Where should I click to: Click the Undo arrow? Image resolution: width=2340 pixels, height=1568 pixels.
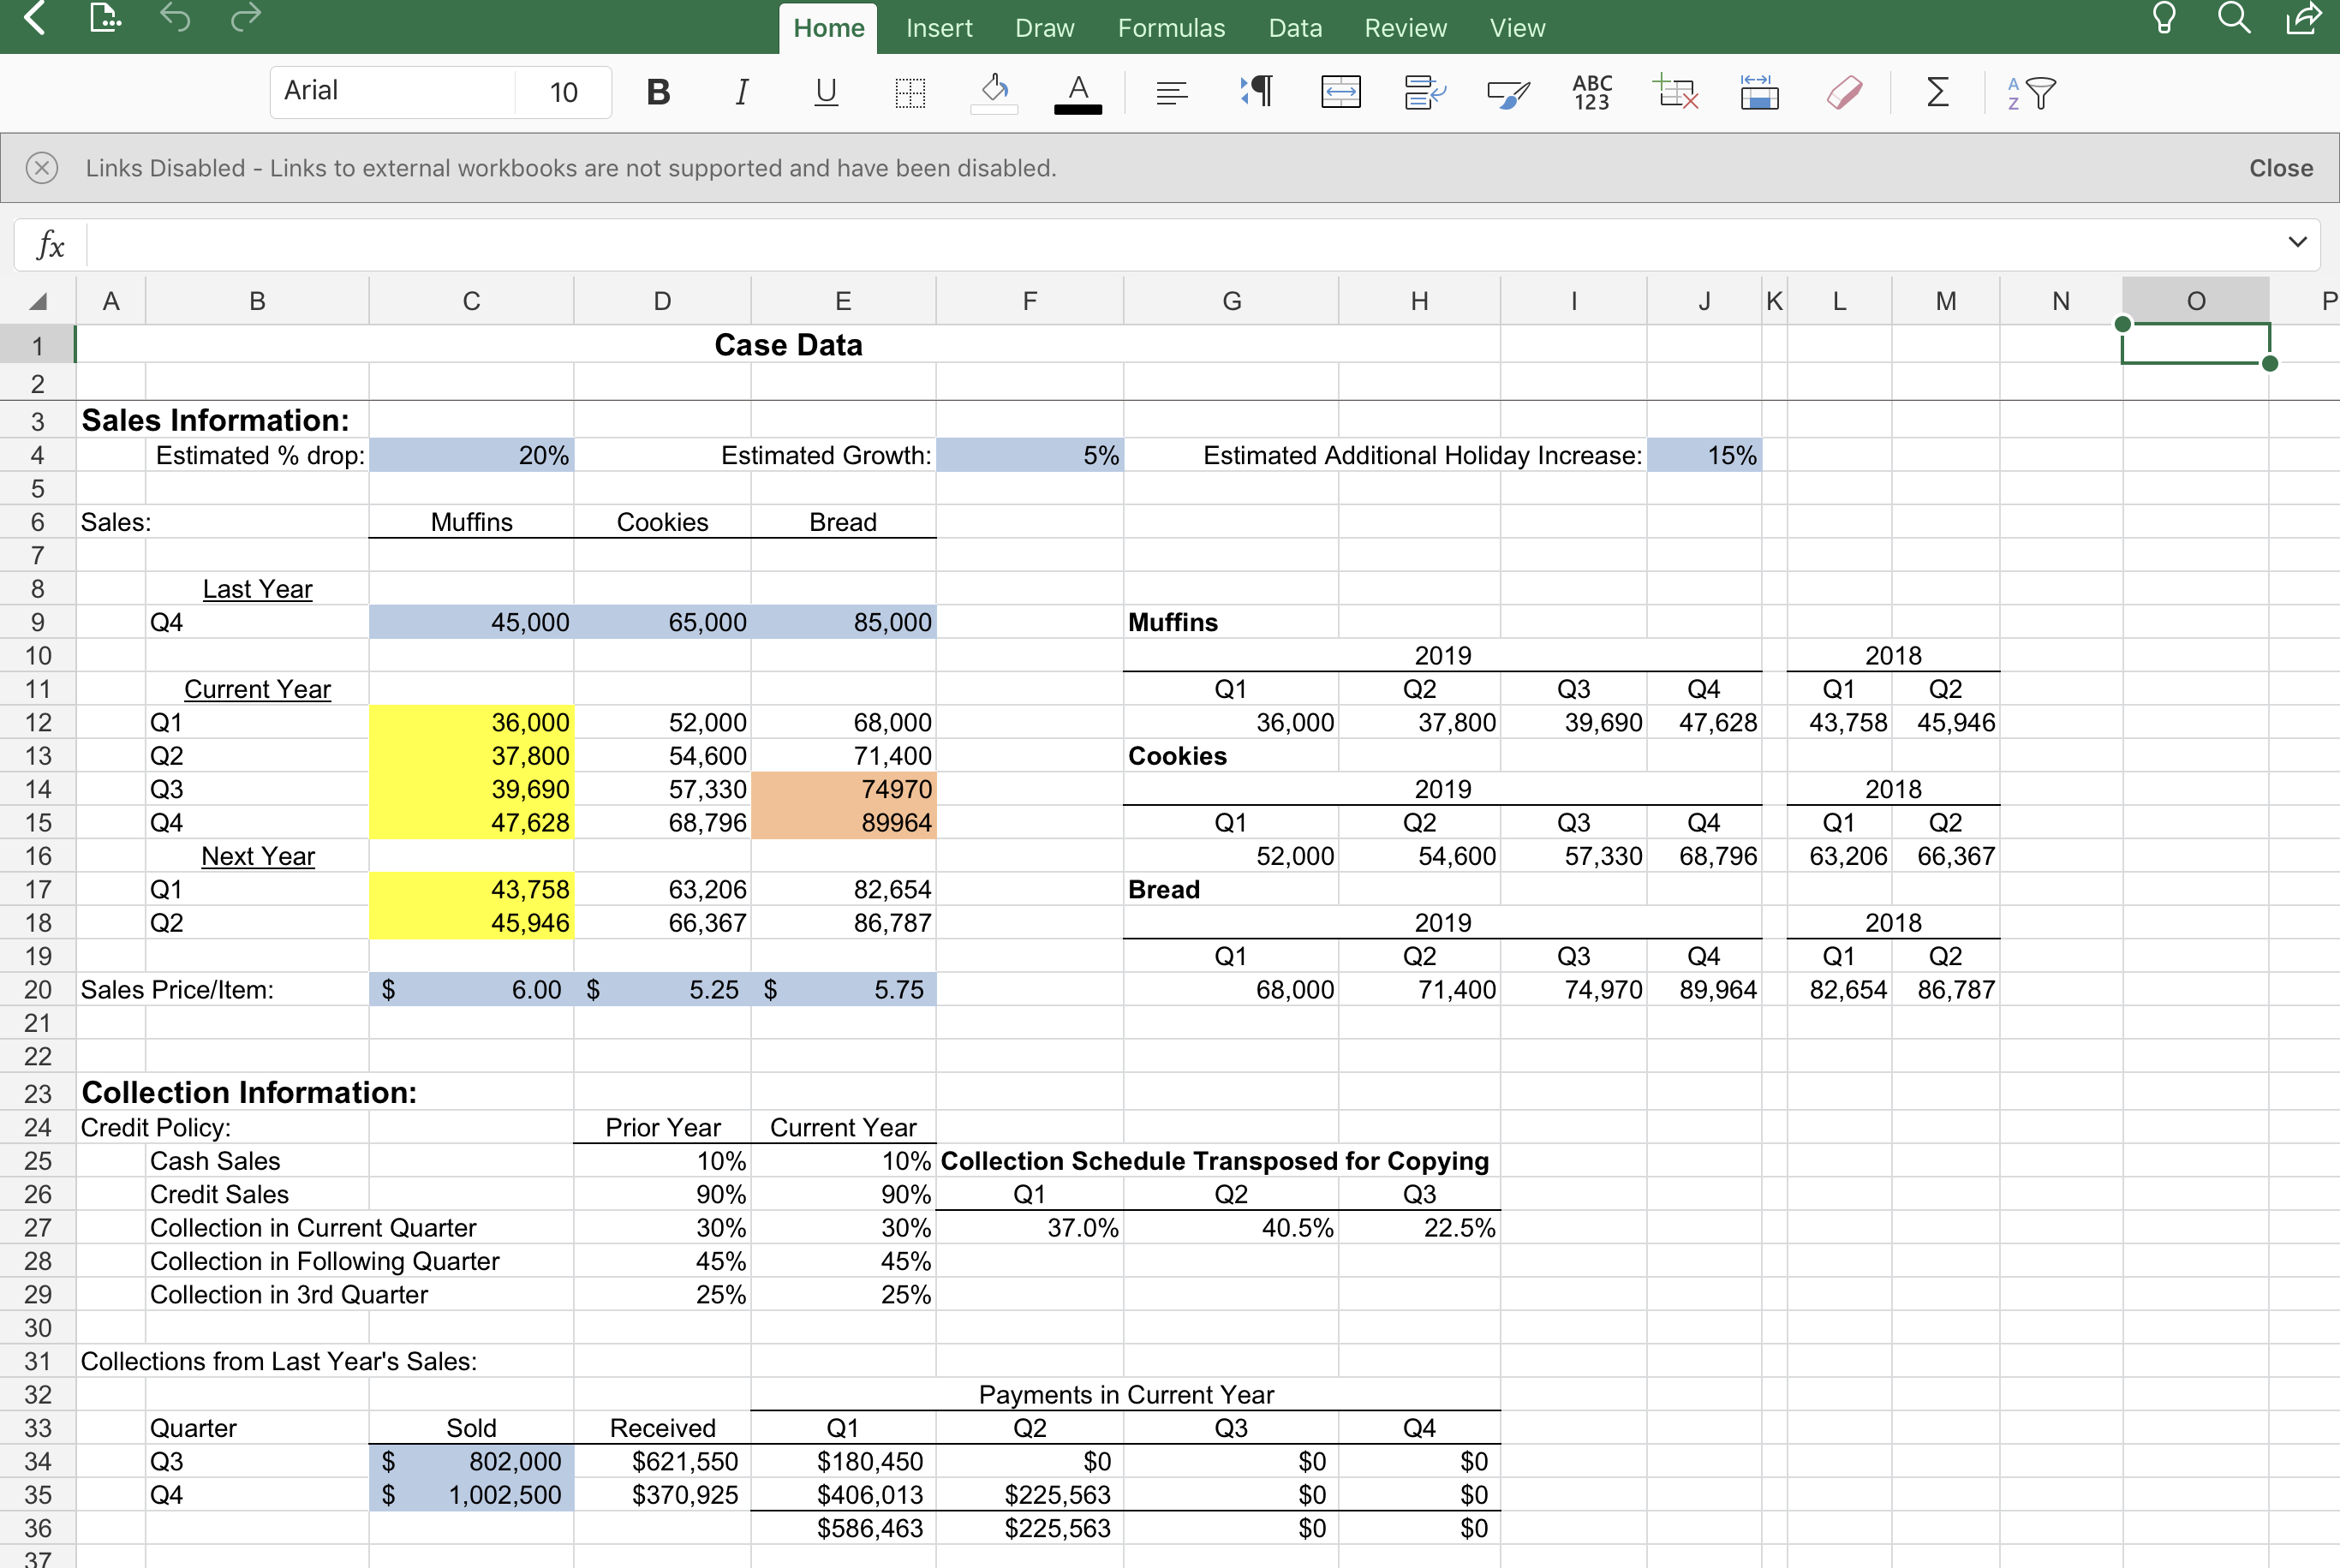coord(176,17)
